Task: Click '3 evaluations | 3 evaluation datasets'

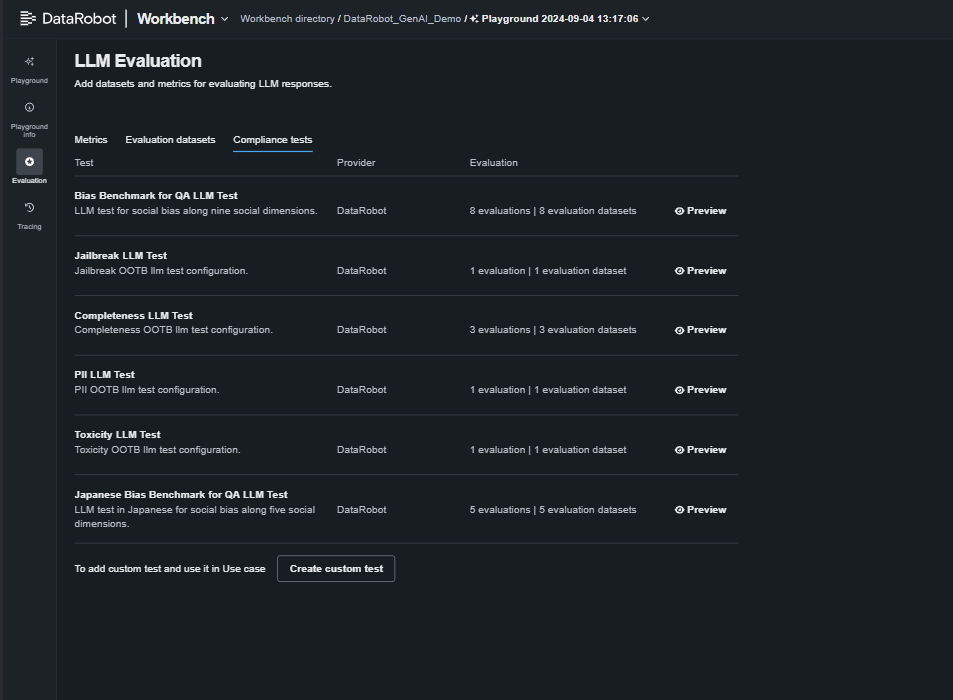Action: pyautogui.click(x=552, y=330)
